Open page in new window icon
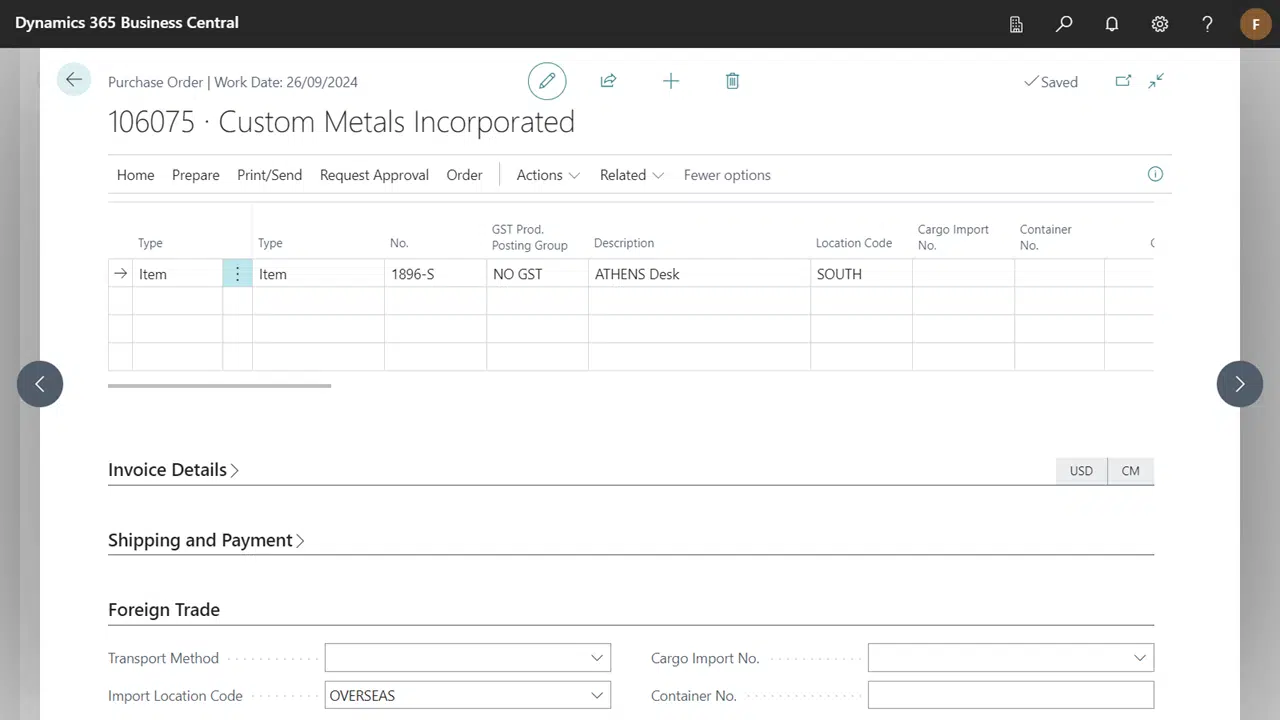This screenshot has width=1280, height=720. (1123, 81)
